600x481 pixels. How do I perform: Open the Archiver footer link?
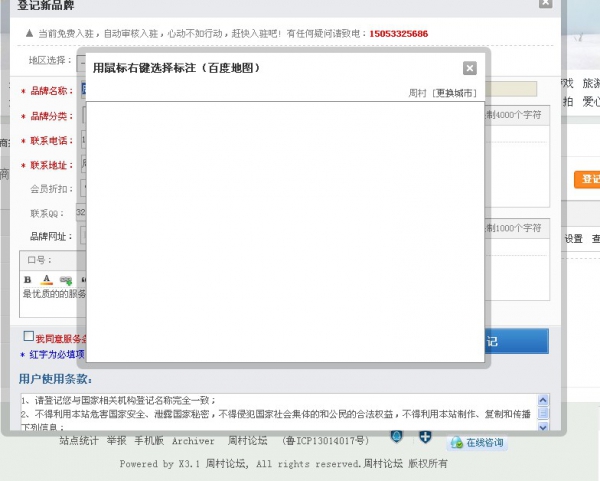193,441
